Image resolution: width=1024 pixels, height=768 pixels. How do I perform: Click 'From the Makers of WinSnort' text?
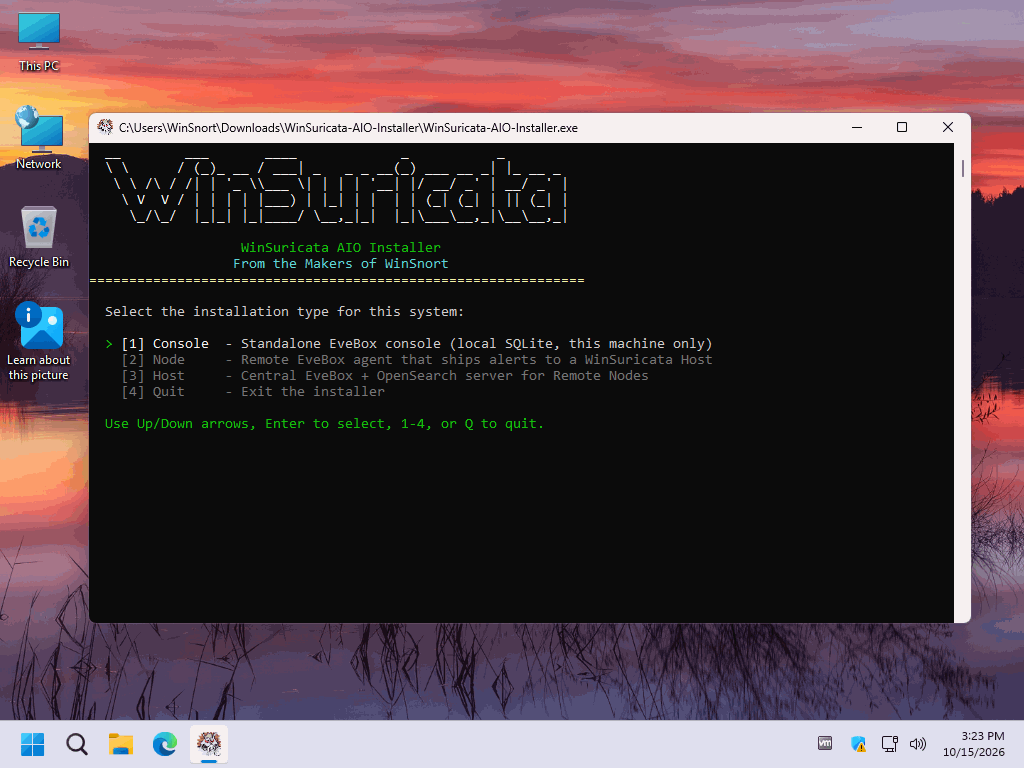[340, 264]
